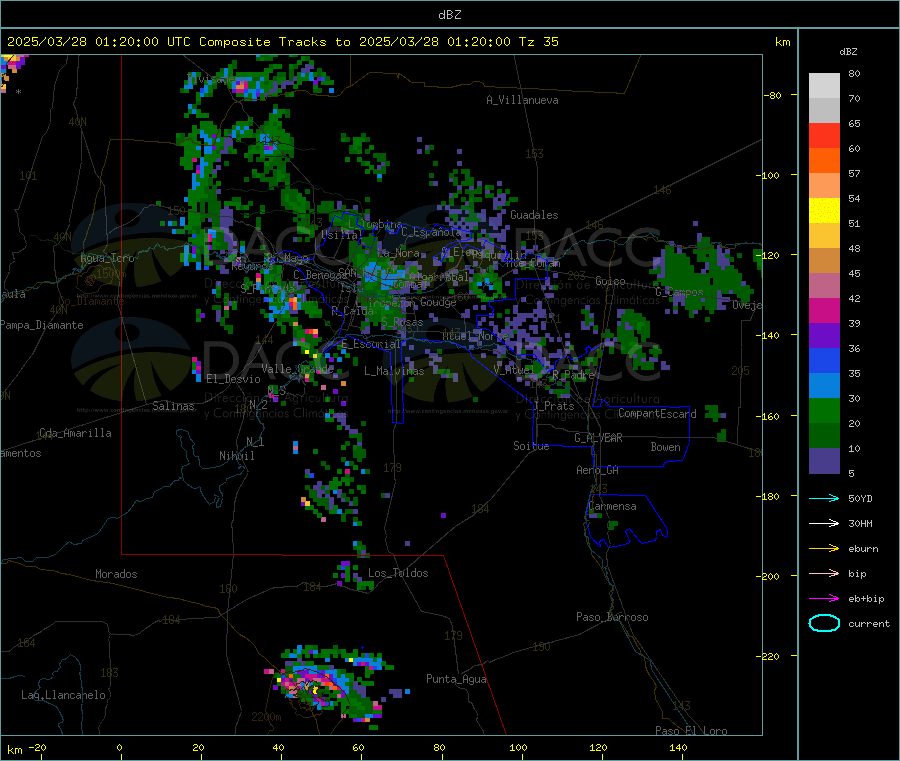This screenshot has height=761, width=900.
Task: Click the 'Oveja' map label
Action: coord(747,305)
